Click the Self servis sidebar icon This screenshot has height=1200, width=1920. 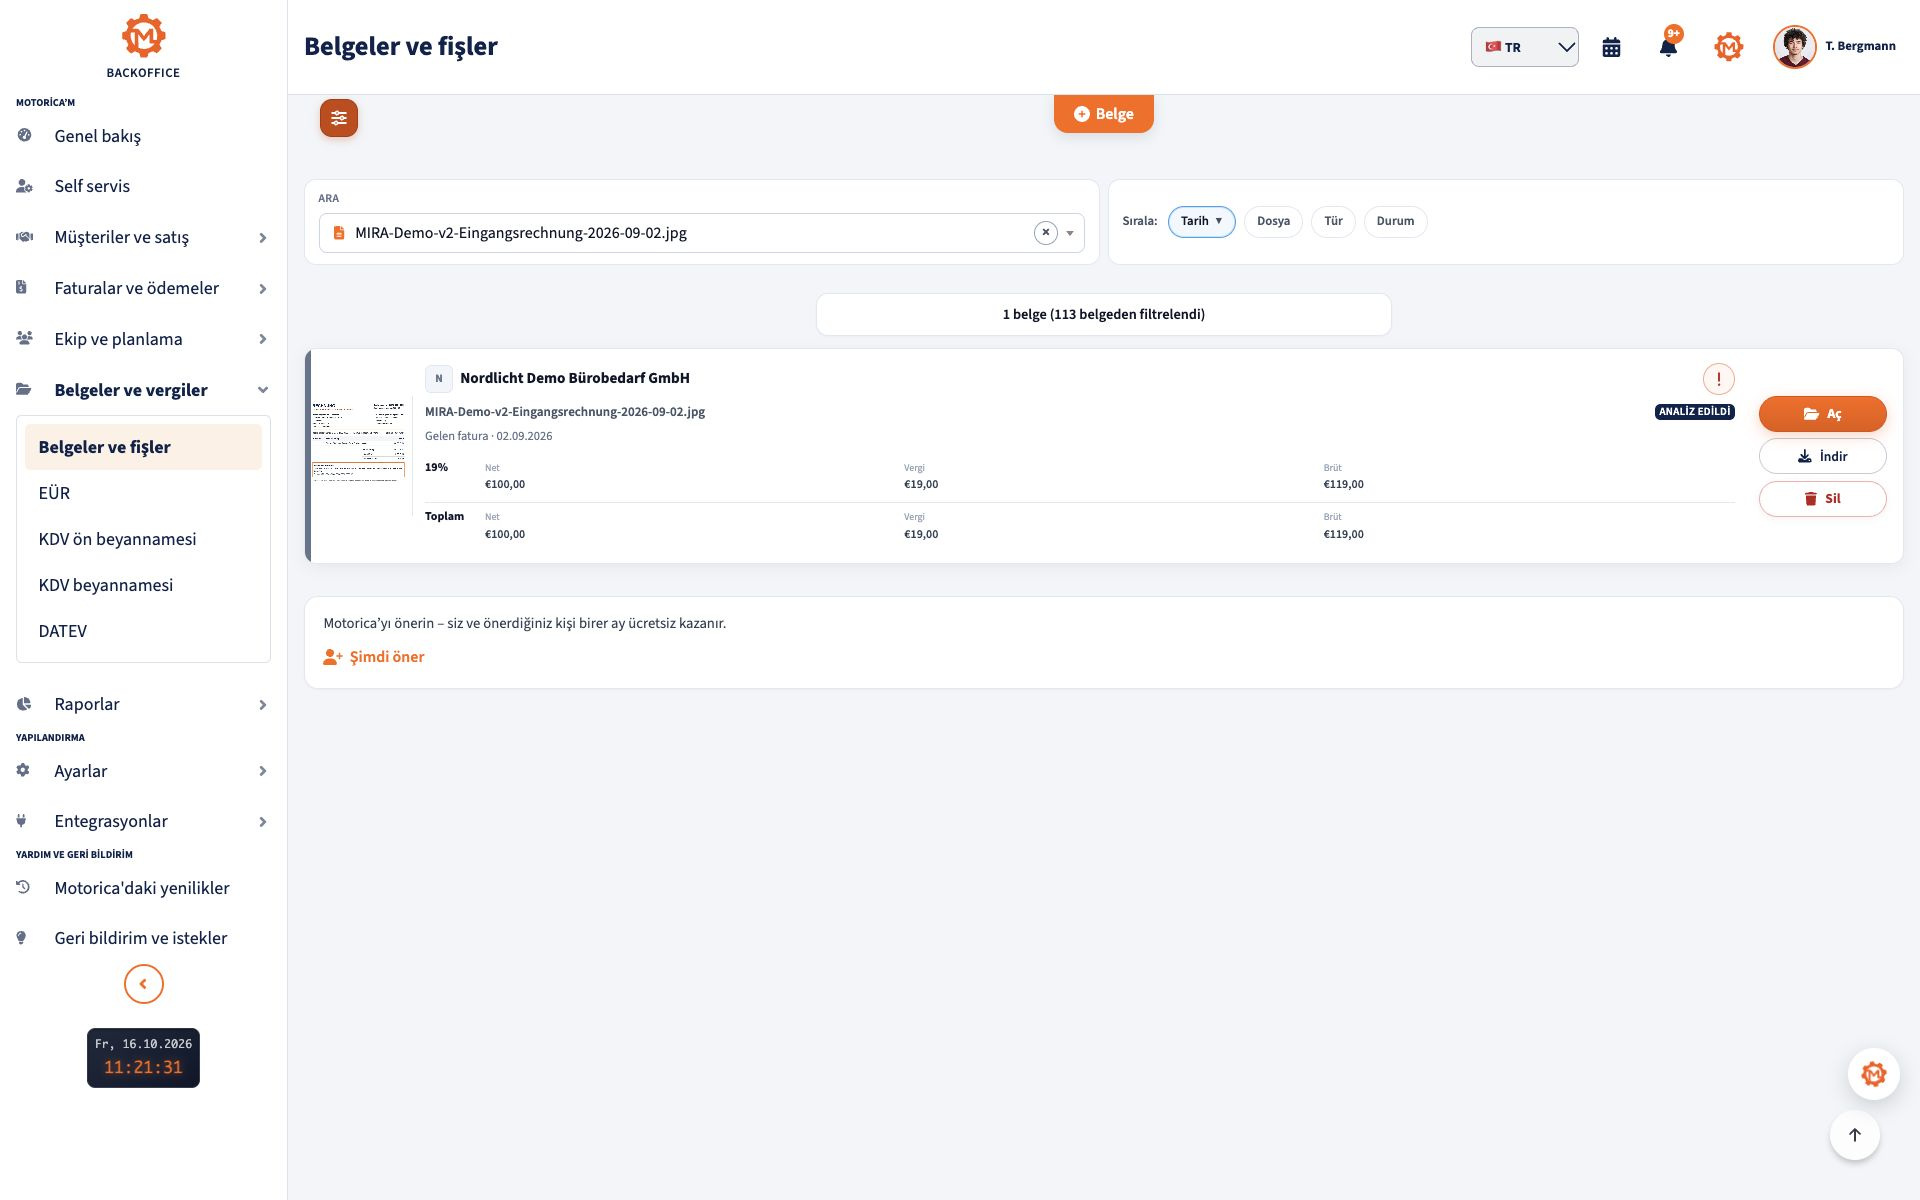pyautogui.click(x=24, y=186)
